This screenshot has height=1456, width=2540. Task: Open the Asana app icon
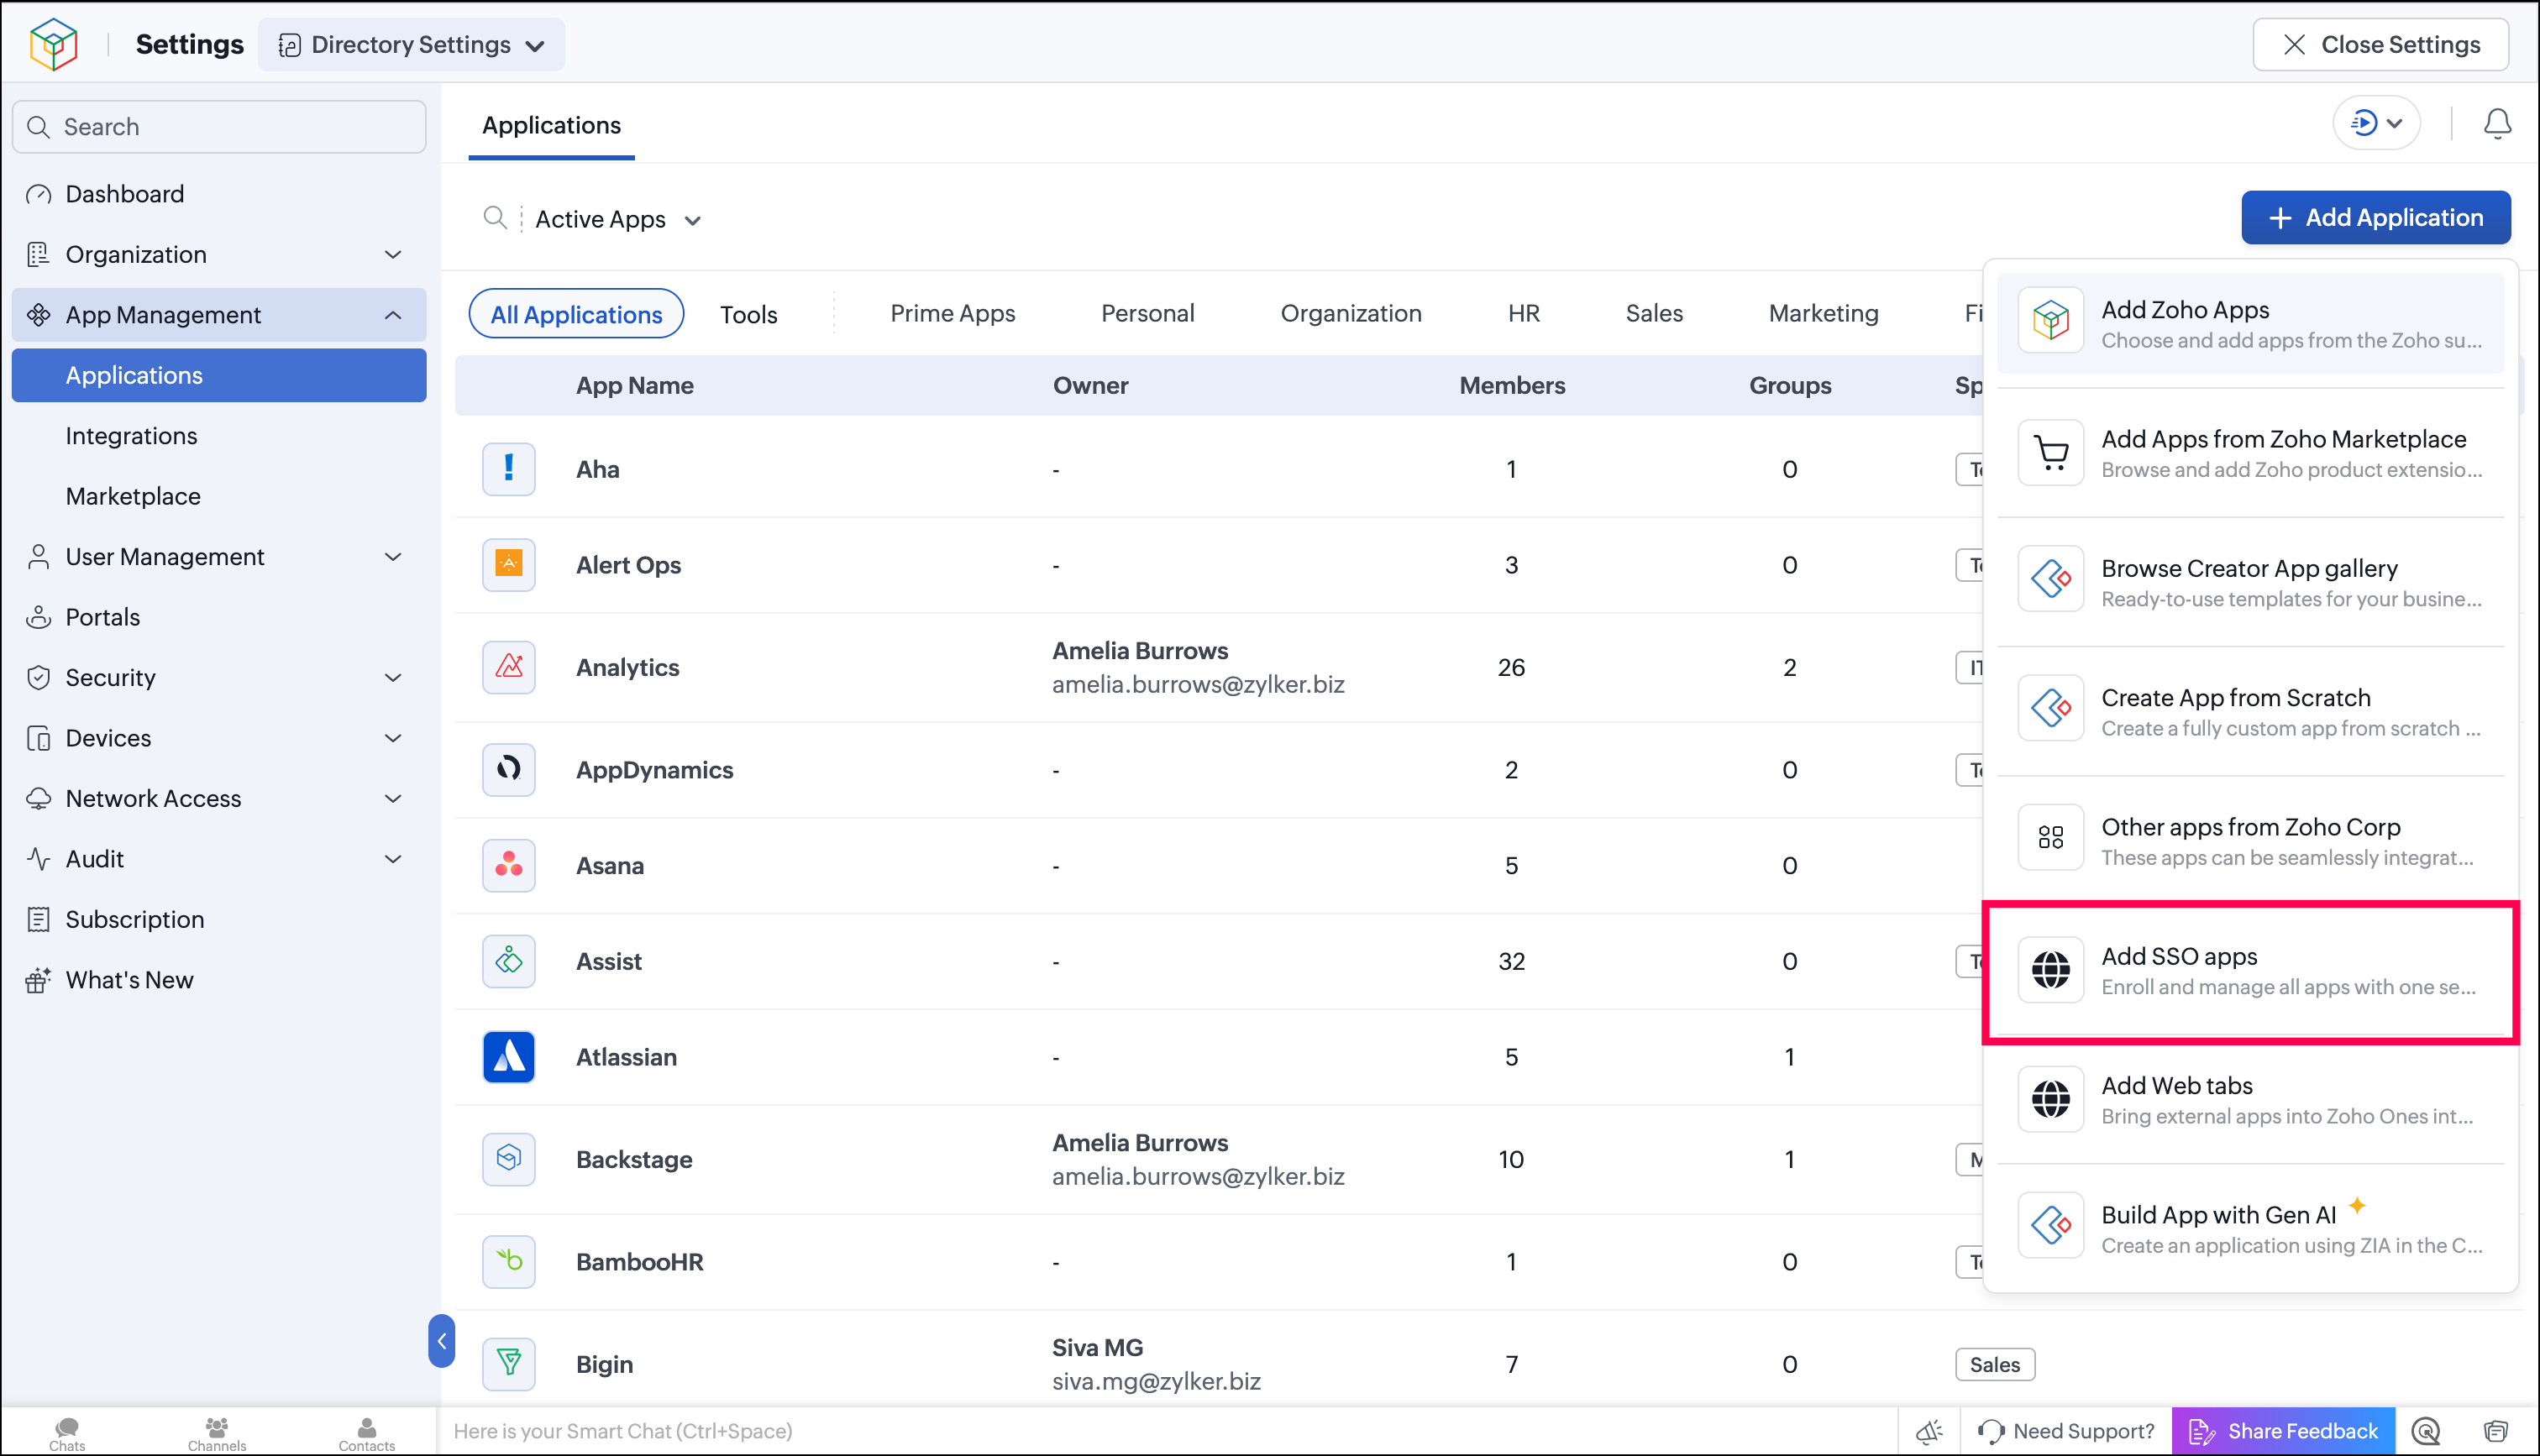click(509, 865)
